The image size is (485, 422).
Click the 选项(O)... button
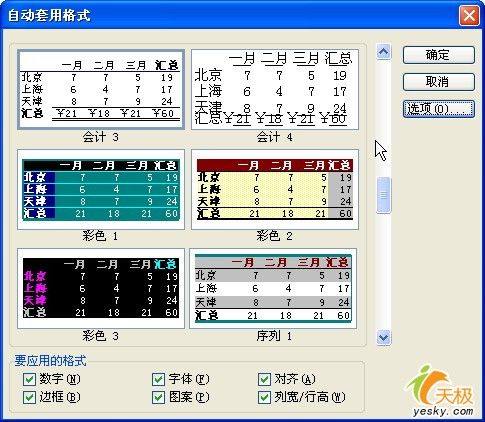pyautogui.click(x=438, y=109)
